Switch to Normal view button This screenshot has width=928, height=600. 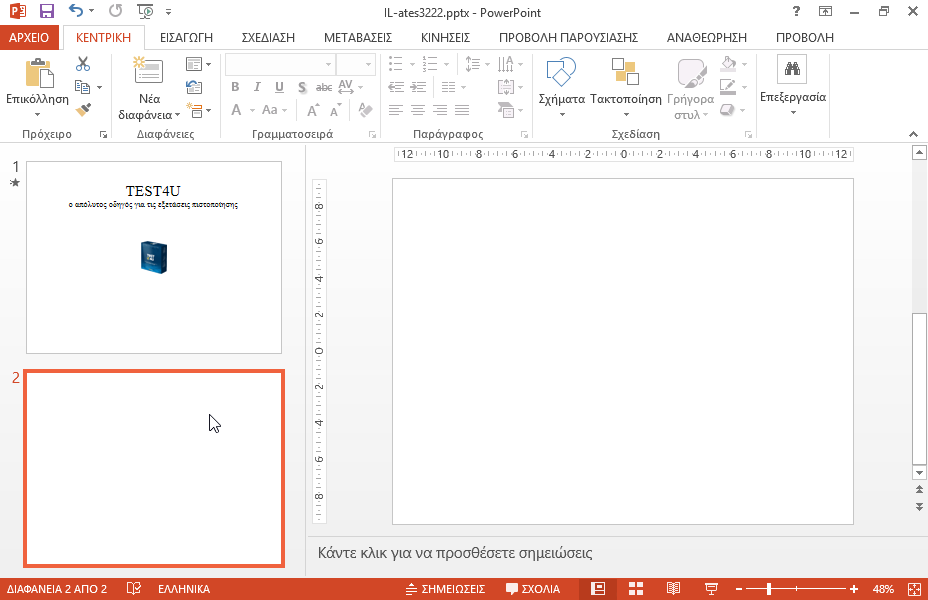pyautogui.click(x=598, y=589)
